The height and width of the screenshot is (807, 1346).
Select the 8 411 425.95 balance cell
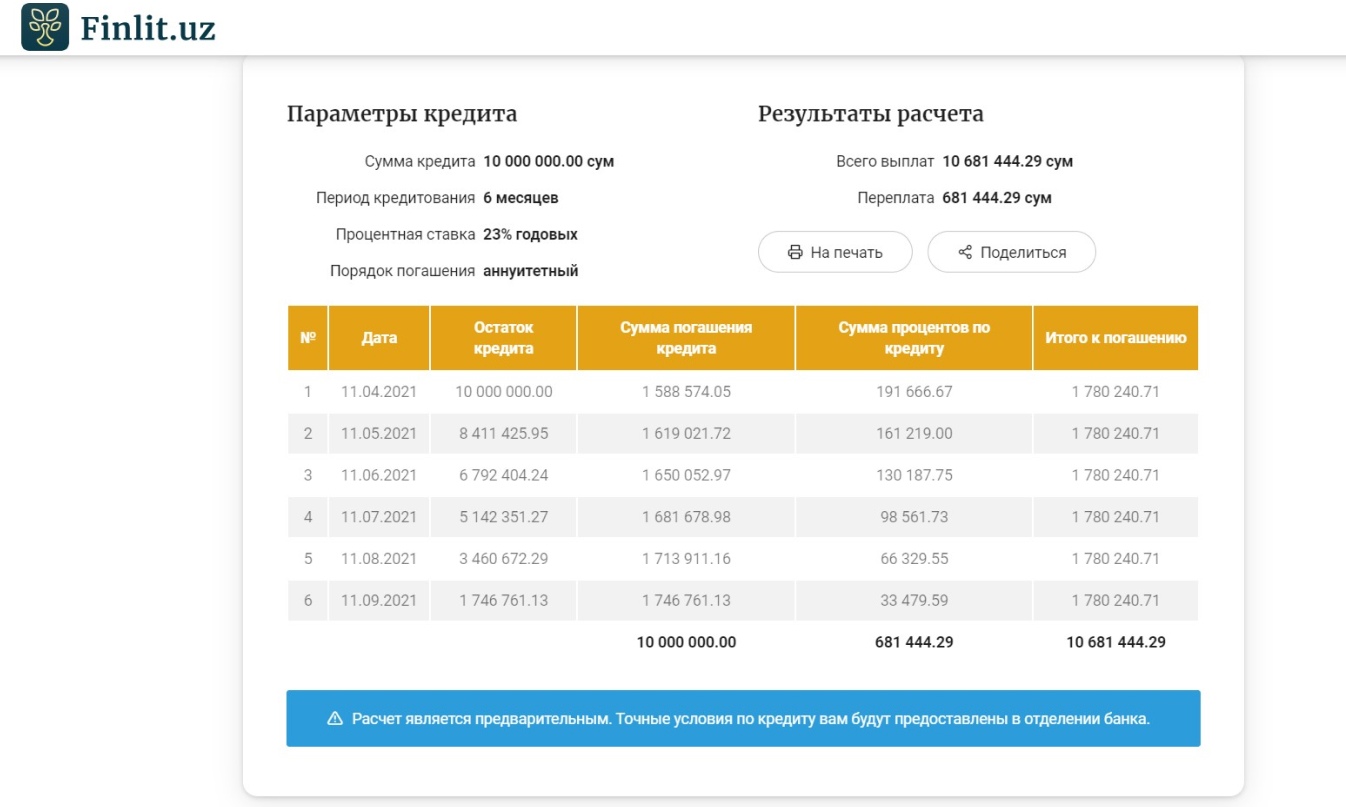(x=503, y=434)
